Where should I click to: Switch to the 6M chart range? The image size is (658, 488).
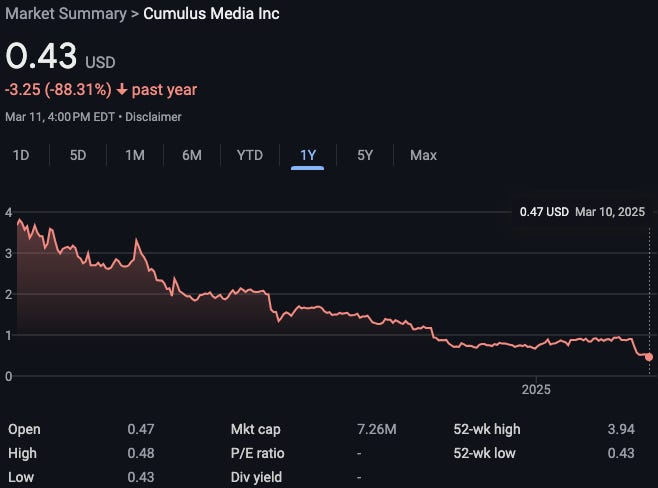click(192, 155)
